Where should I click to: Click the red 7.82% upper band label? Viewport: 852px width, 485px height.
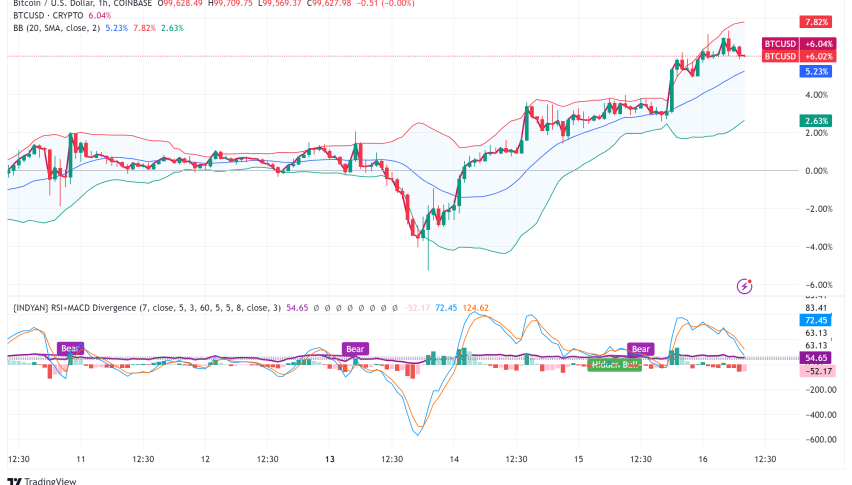point(816,22)
